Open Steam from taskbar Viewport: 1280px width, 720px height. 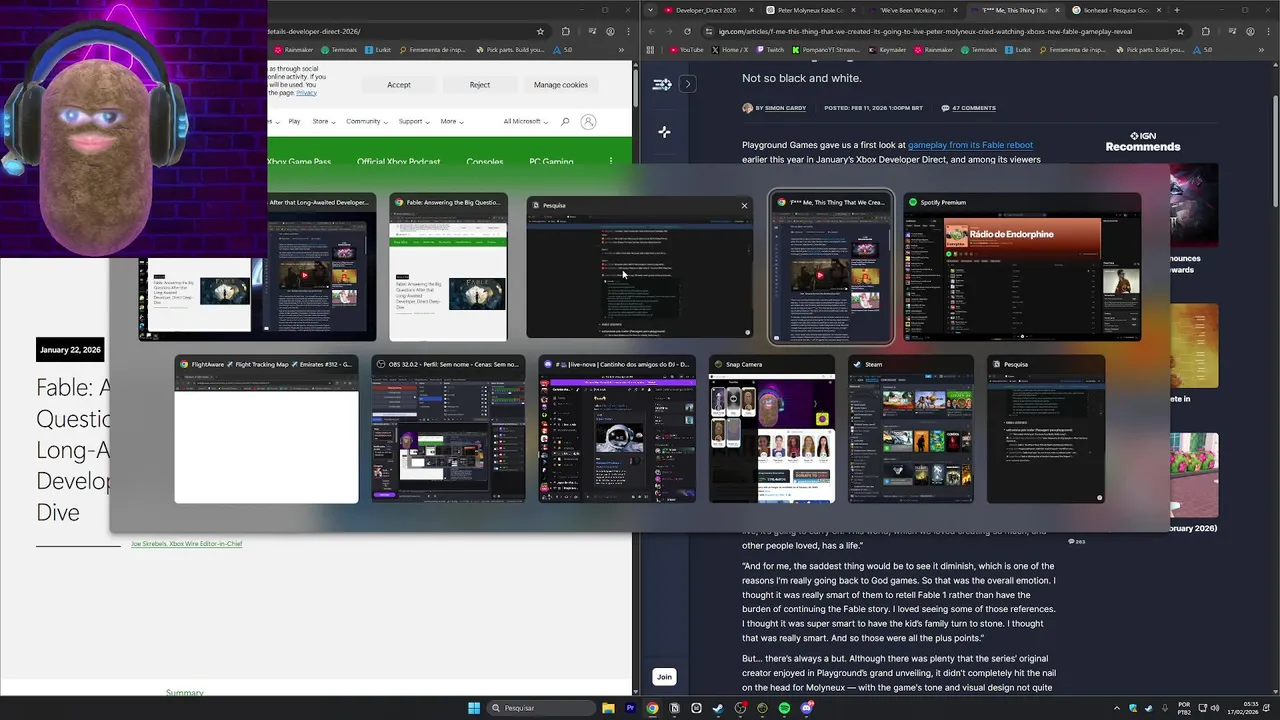coord(718,708)
